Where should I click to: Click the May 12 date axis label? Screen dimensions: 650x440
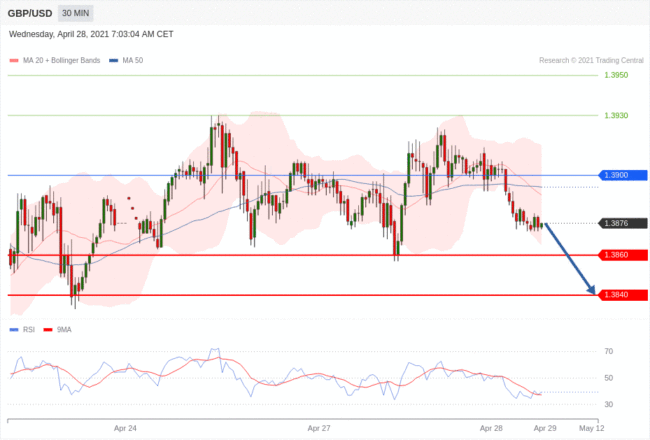click(x=592, y=428)
